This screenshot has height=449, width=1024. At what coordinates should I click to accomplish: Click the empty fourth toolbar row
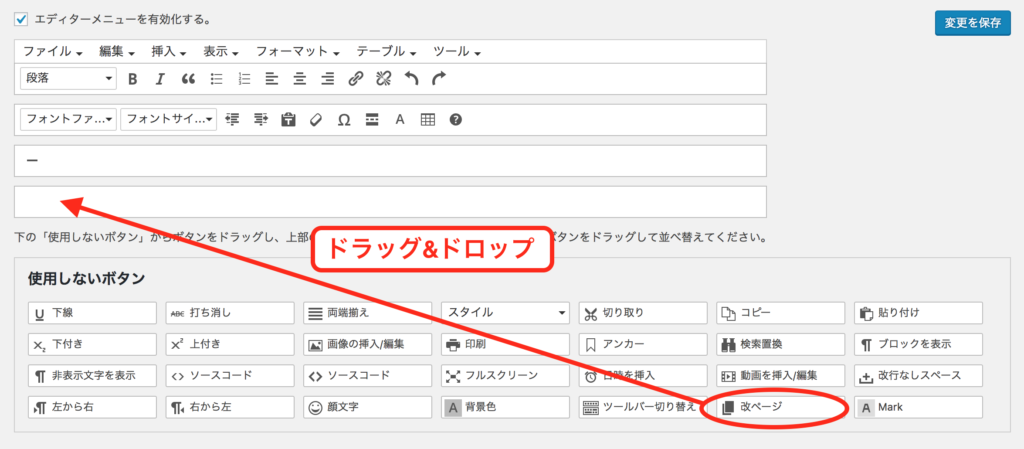tap(390, 202)
